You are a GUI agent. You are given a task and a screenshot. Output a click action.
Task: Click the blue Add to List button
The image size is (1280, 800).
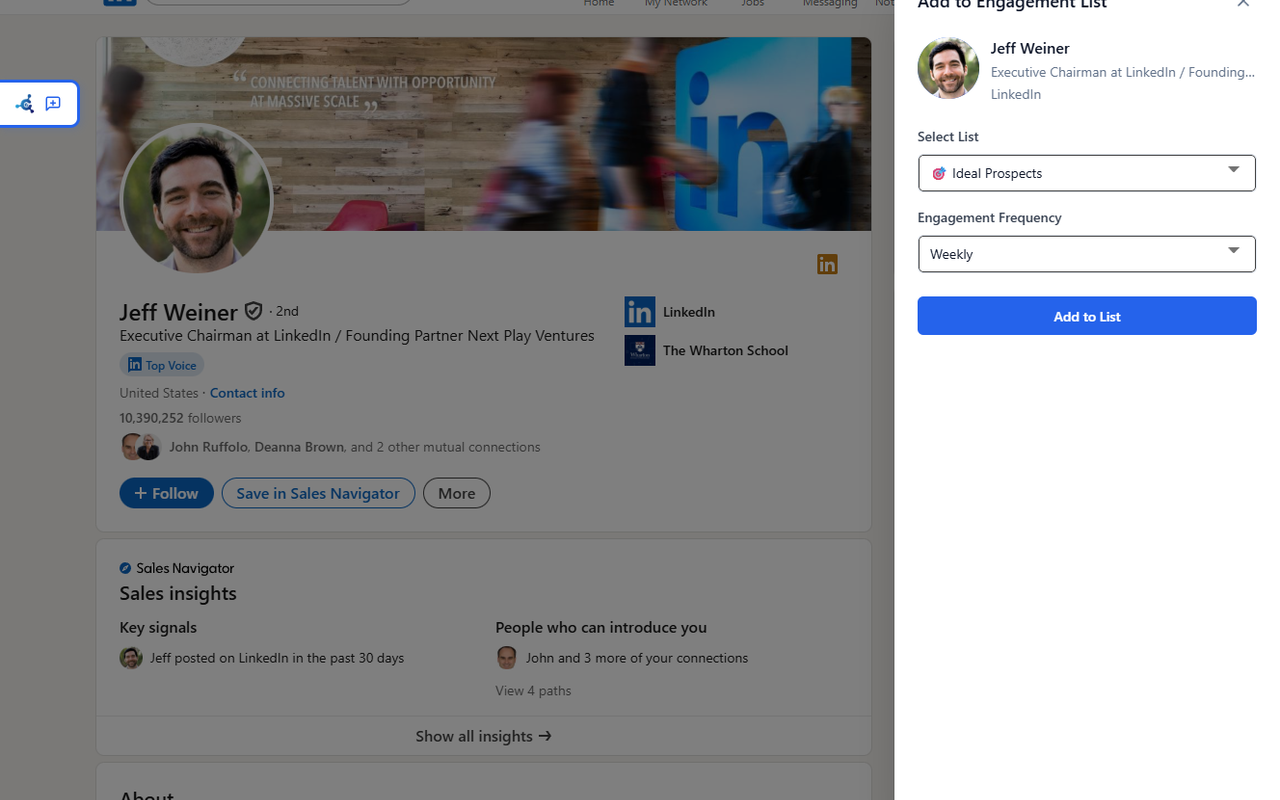click(1087, 316)
